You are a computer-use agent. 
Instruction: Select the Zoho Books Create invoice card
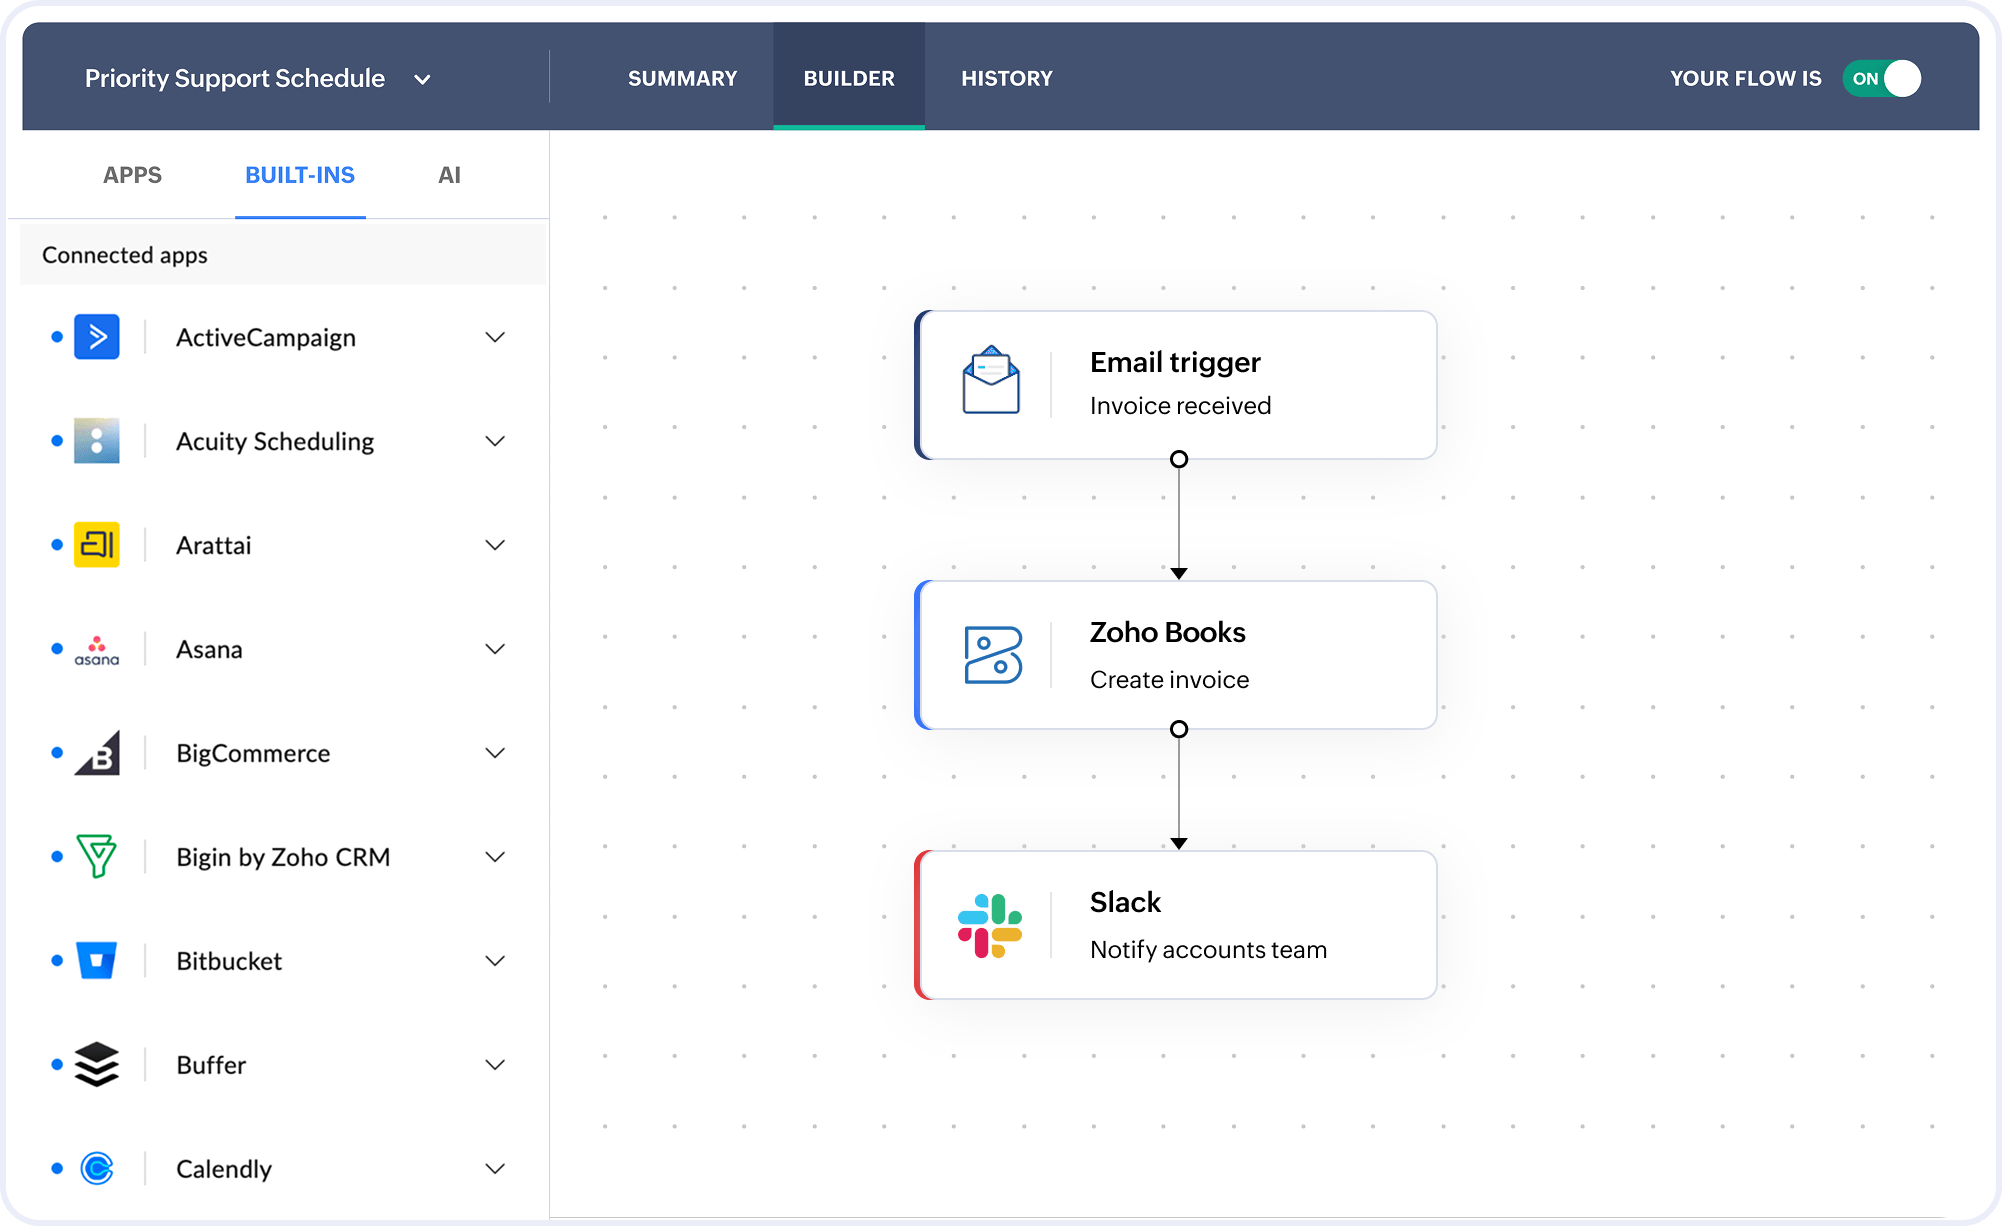click(1176, 655)
